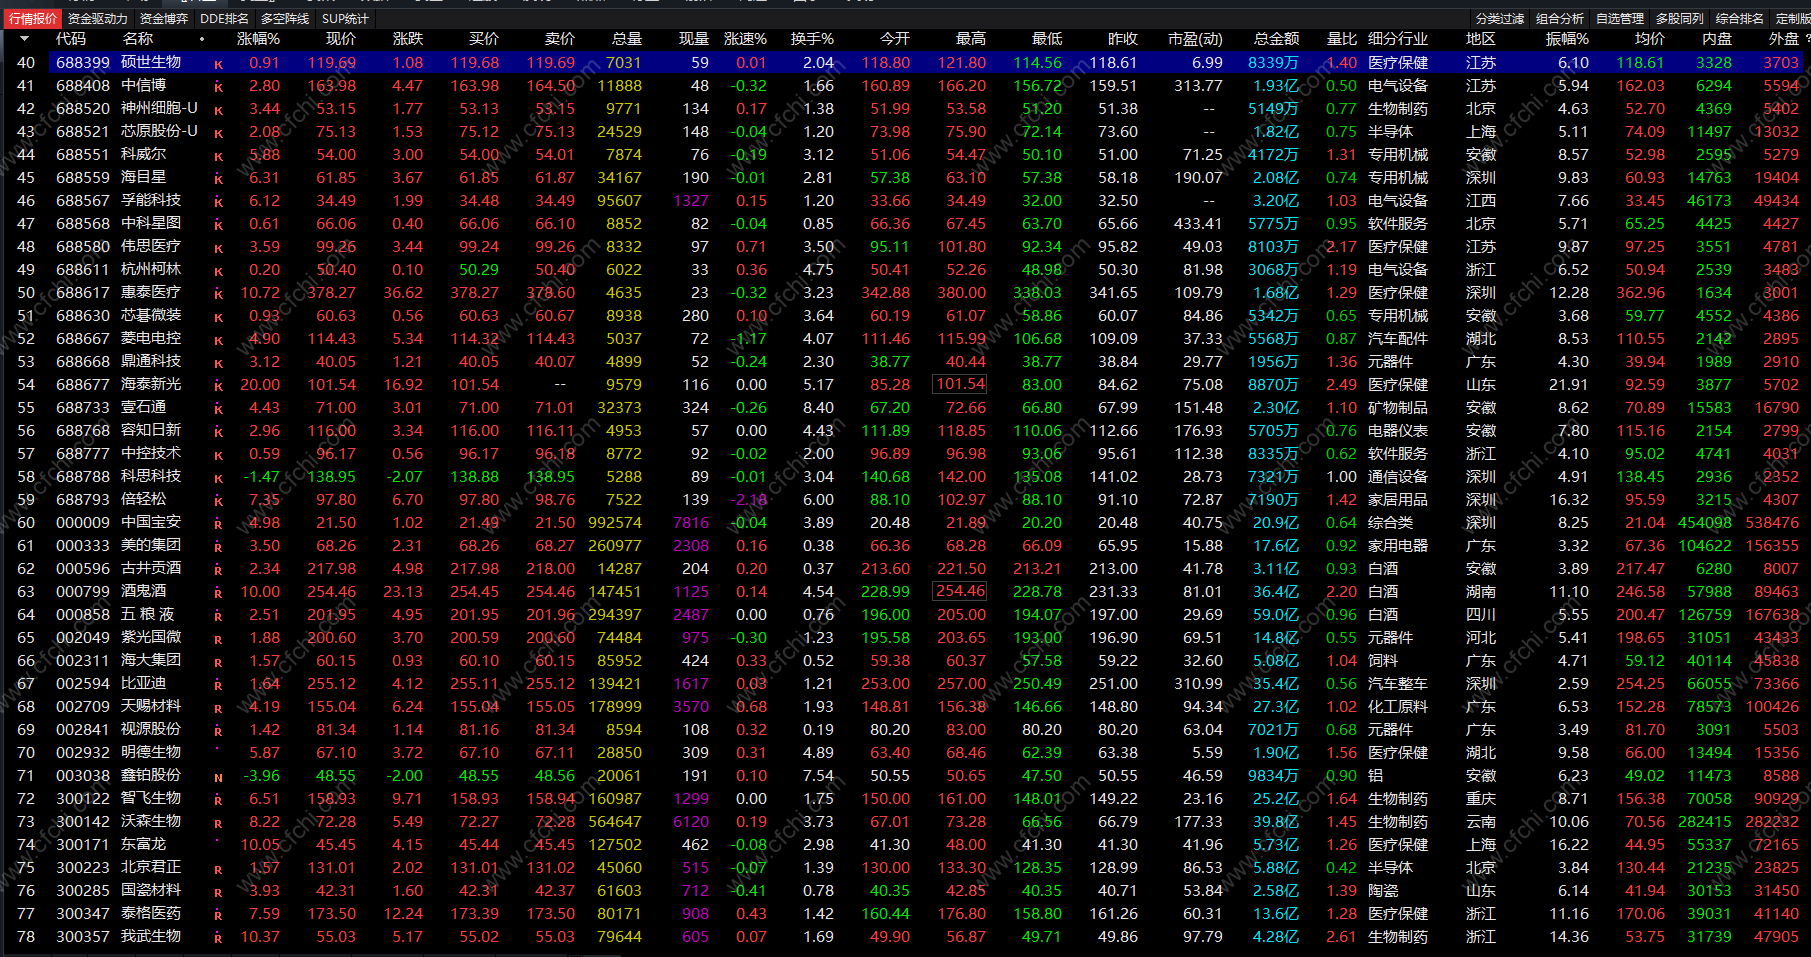Click the R marker beside 沃森生物
The image size is (1811, 957).
tap(218, 823)
